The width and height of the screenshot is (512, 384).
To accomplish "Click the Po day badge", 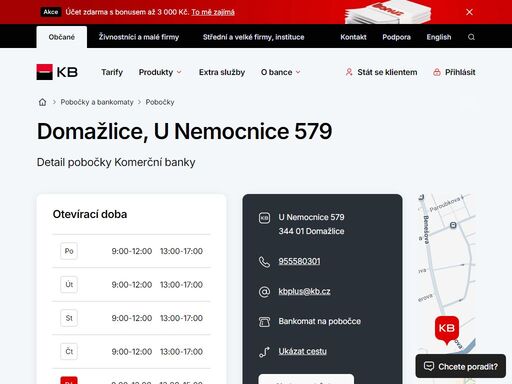I will point(69,251).
